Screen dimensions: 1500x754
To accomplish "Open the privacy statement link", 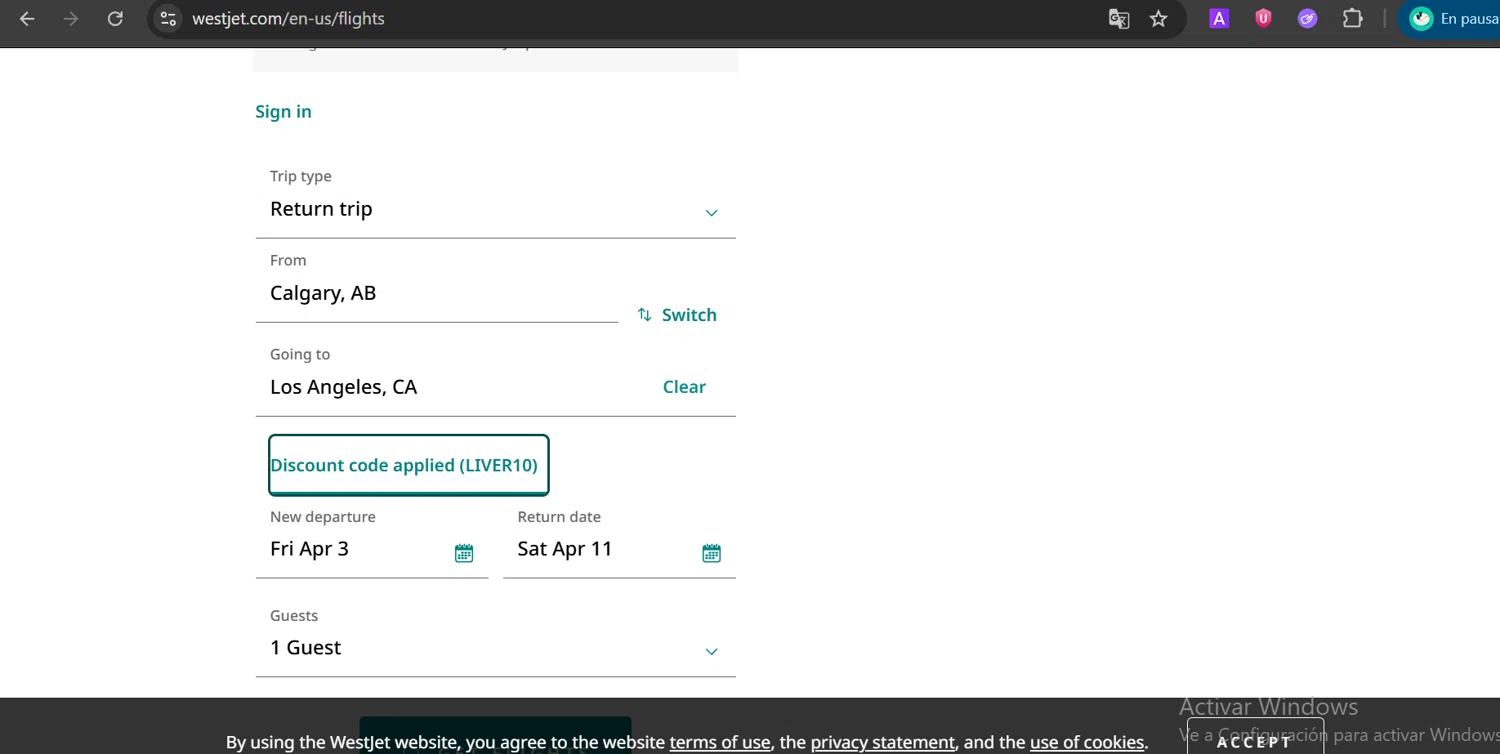I will coord(882,742).
